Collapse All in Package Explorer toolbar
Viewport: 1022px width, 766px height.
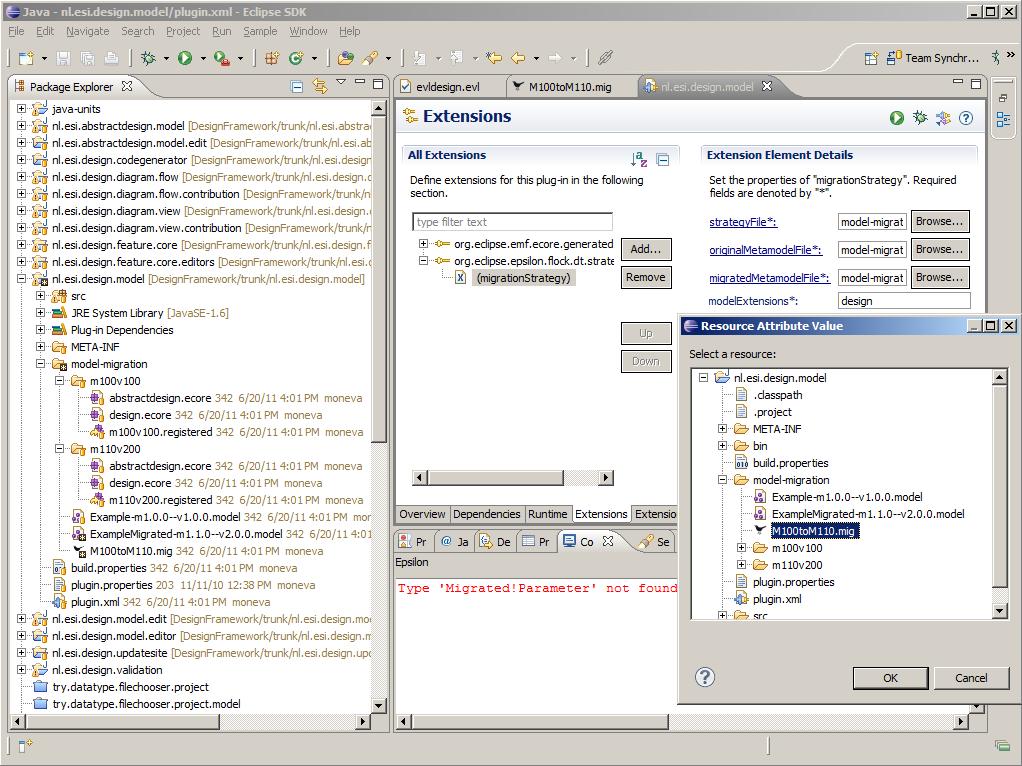[x=297, y=86]
